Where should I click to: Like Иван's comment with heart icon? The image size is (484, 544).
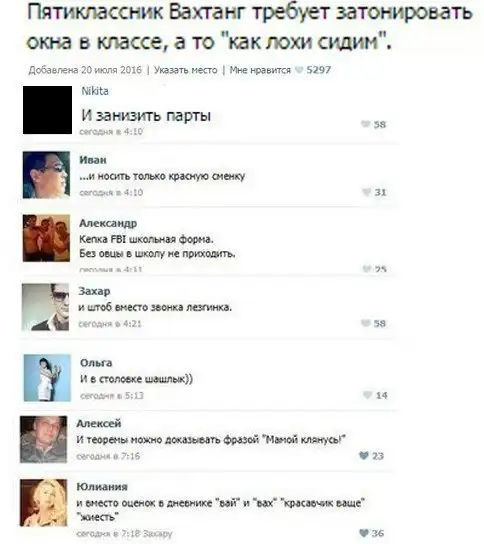pos(366,192)
